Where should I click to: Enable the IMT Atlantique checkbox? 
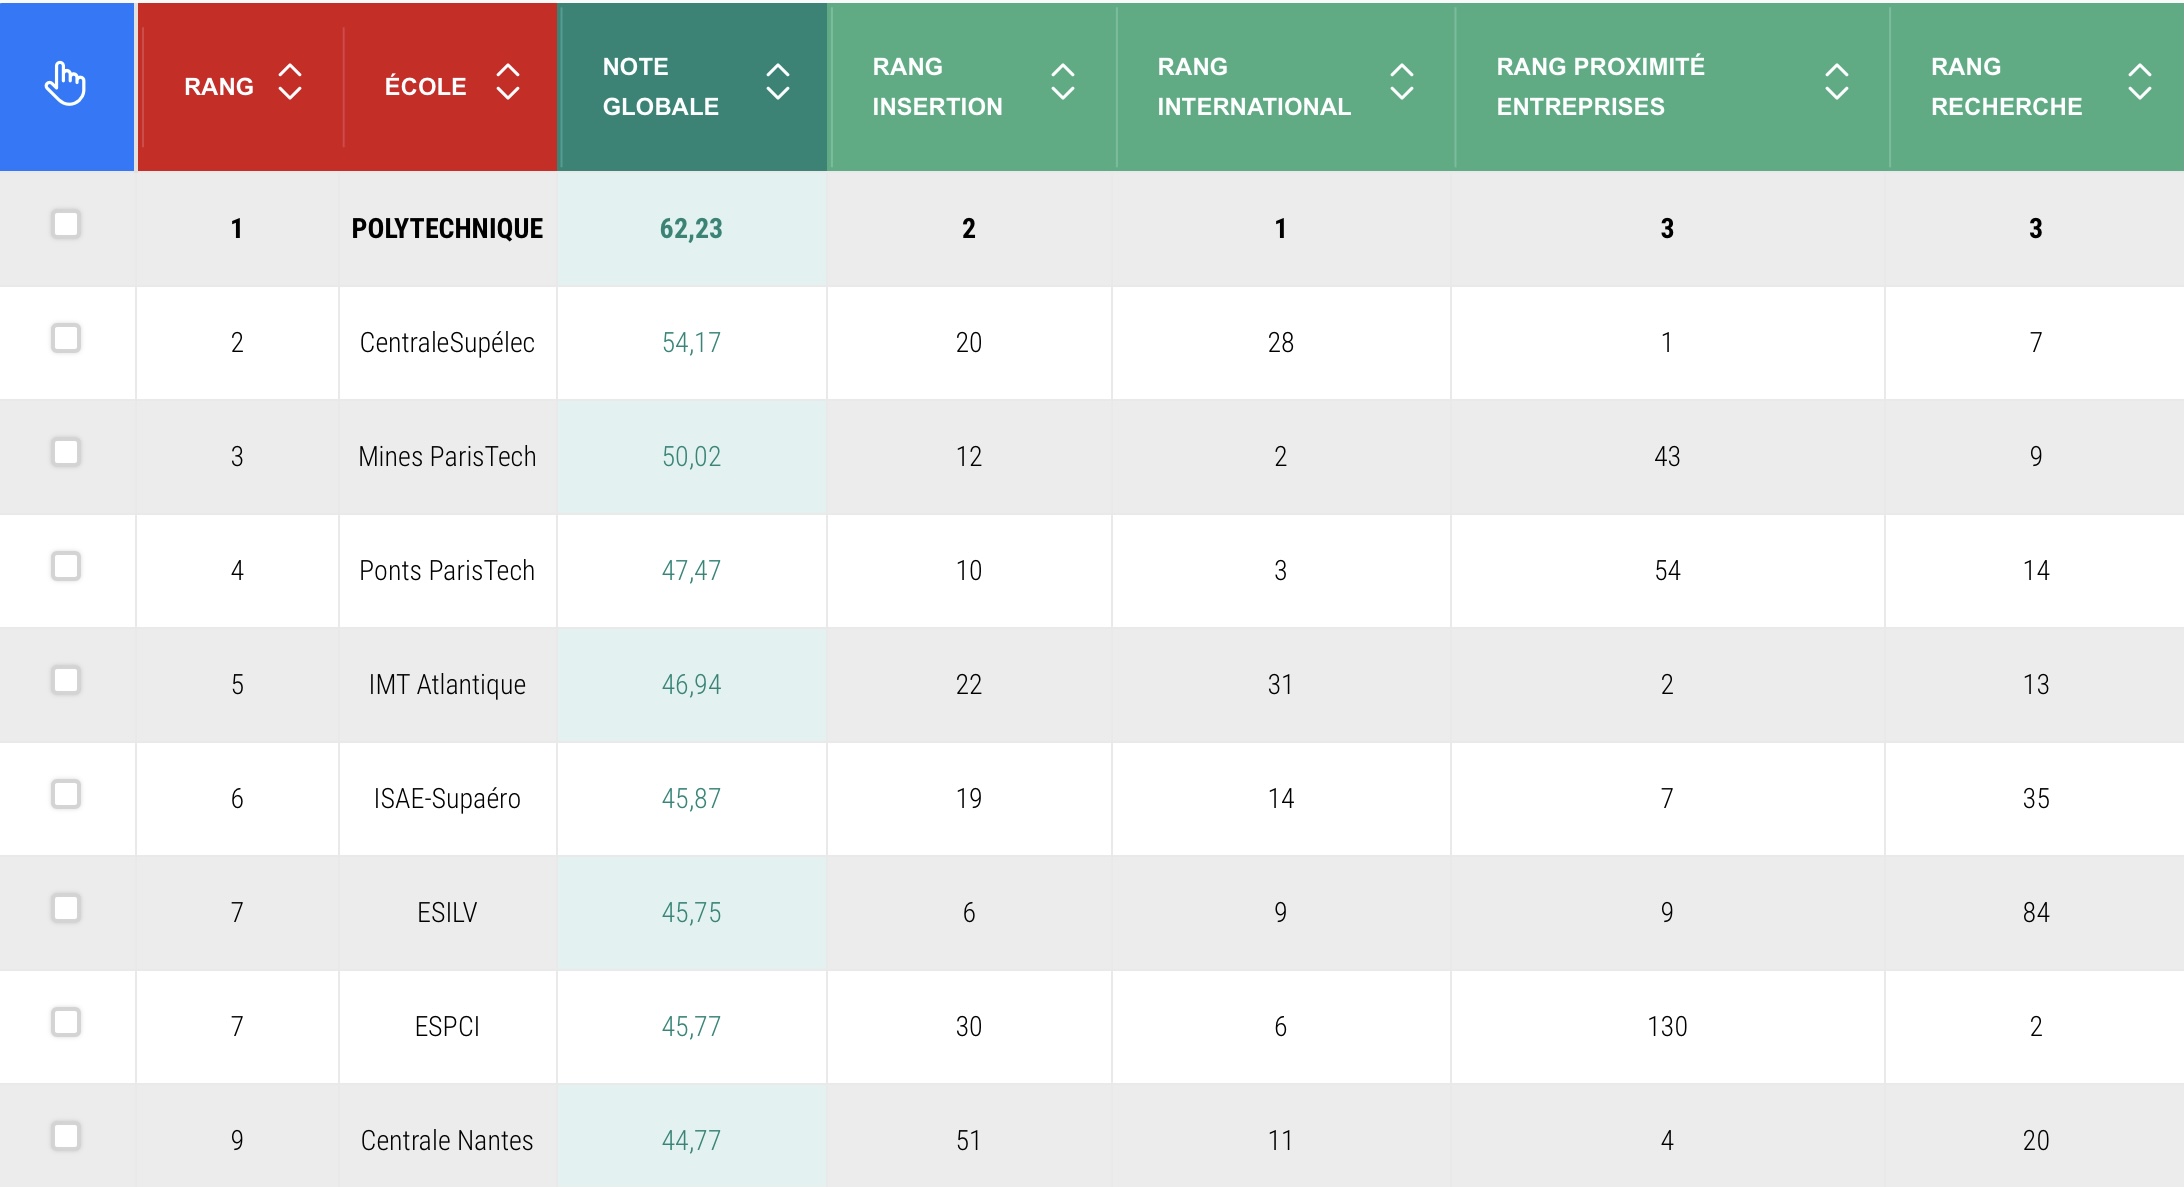tap(66, 680)
